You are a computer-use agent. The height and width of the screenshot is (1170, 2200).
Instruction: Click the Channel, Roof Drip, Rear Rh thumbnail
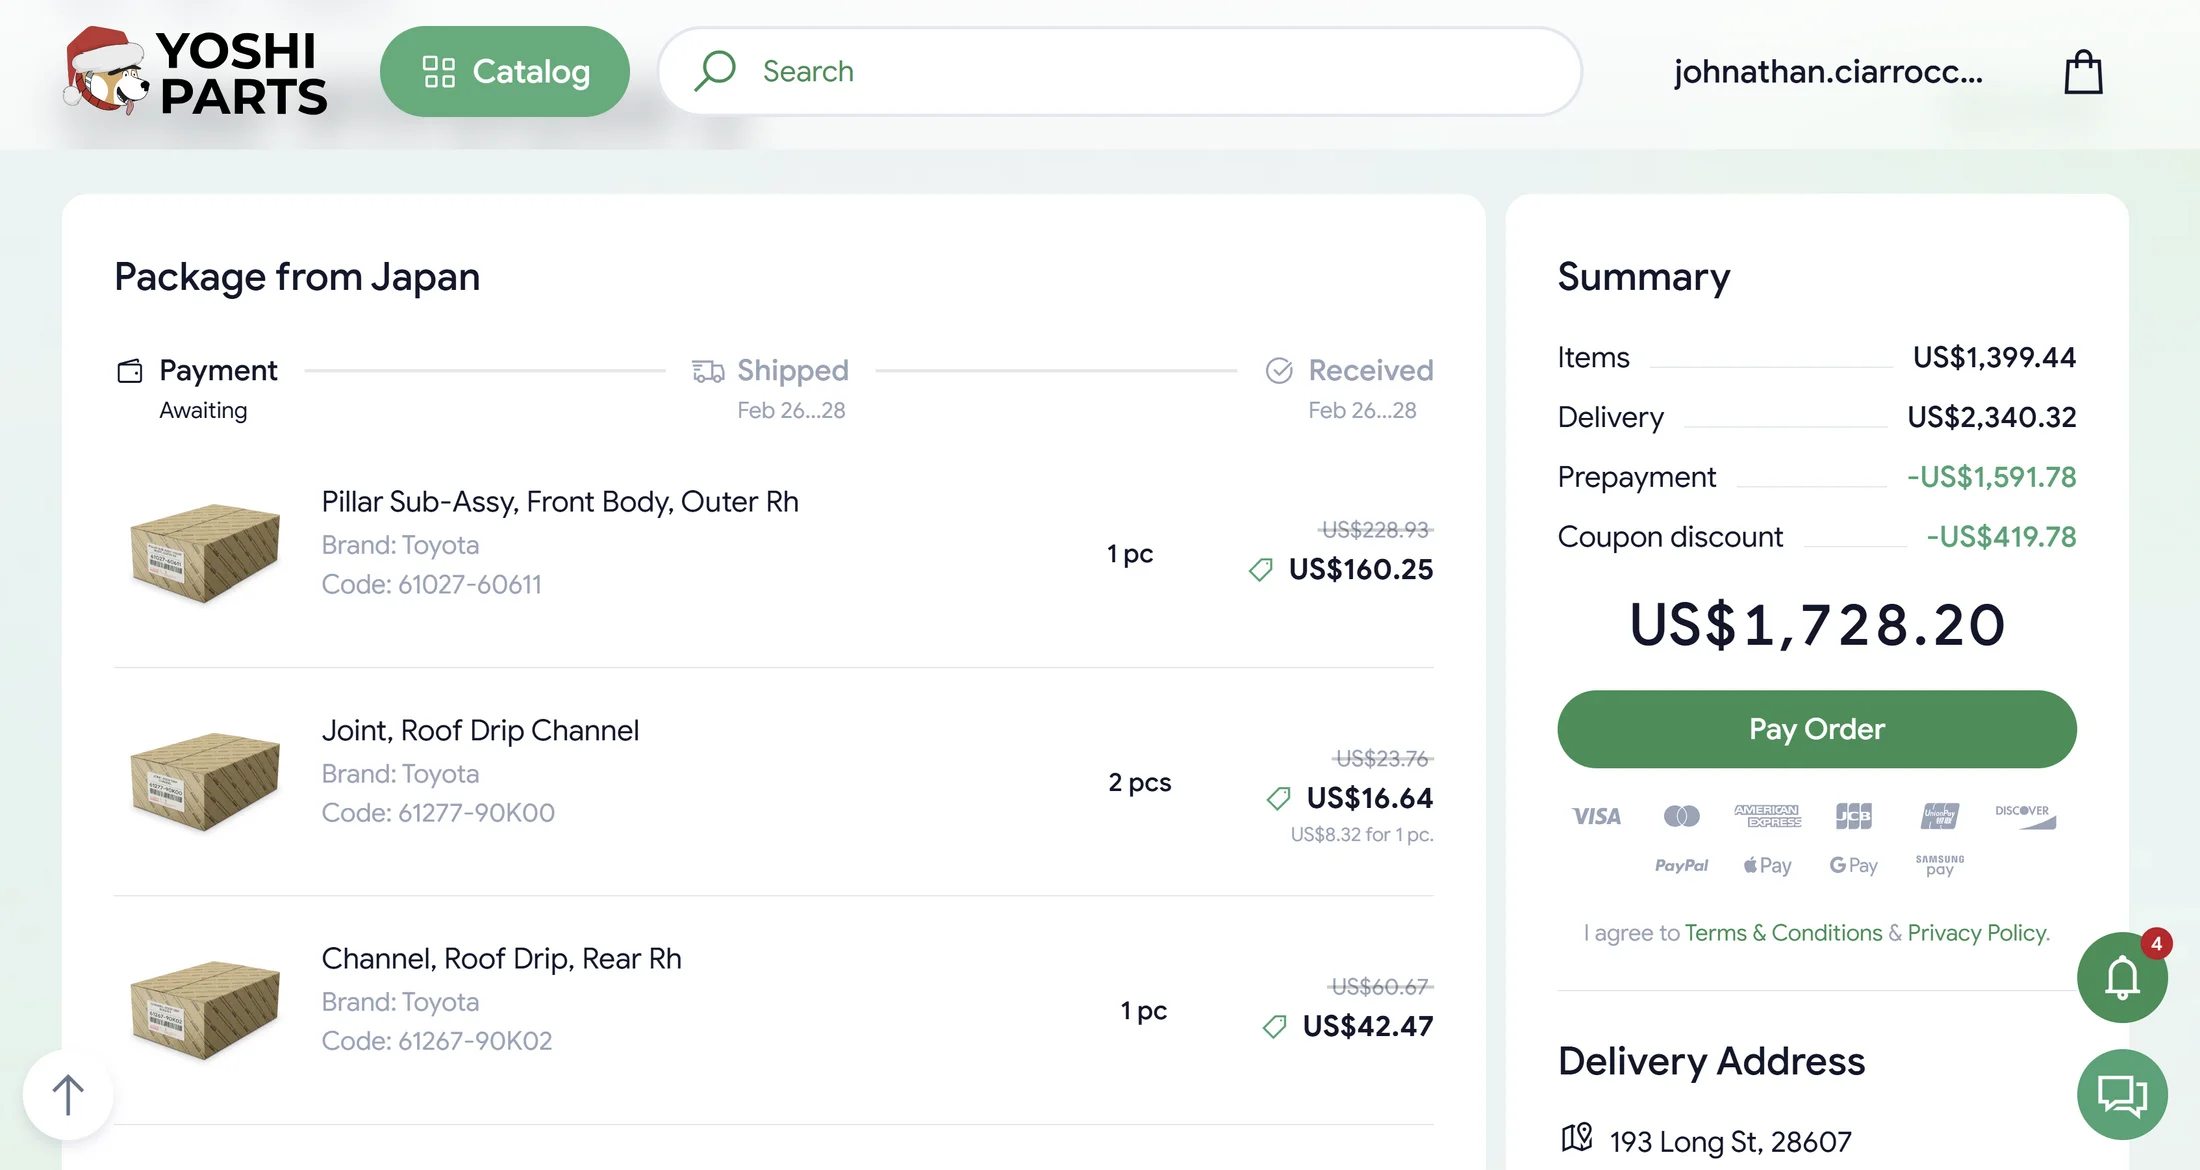pyautogui.click(x=205, y=1009)
